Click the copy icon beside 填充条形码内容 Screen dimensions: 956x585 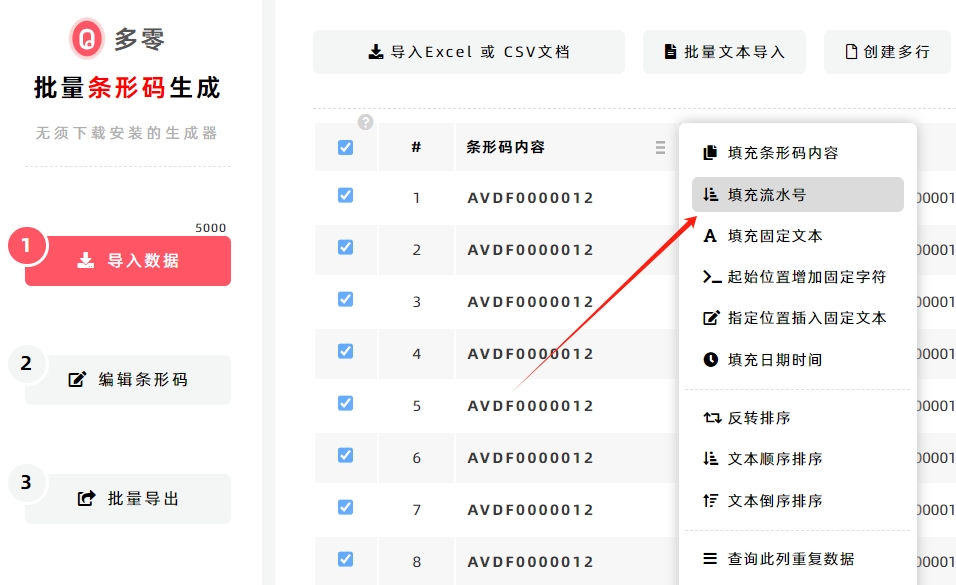710,153
